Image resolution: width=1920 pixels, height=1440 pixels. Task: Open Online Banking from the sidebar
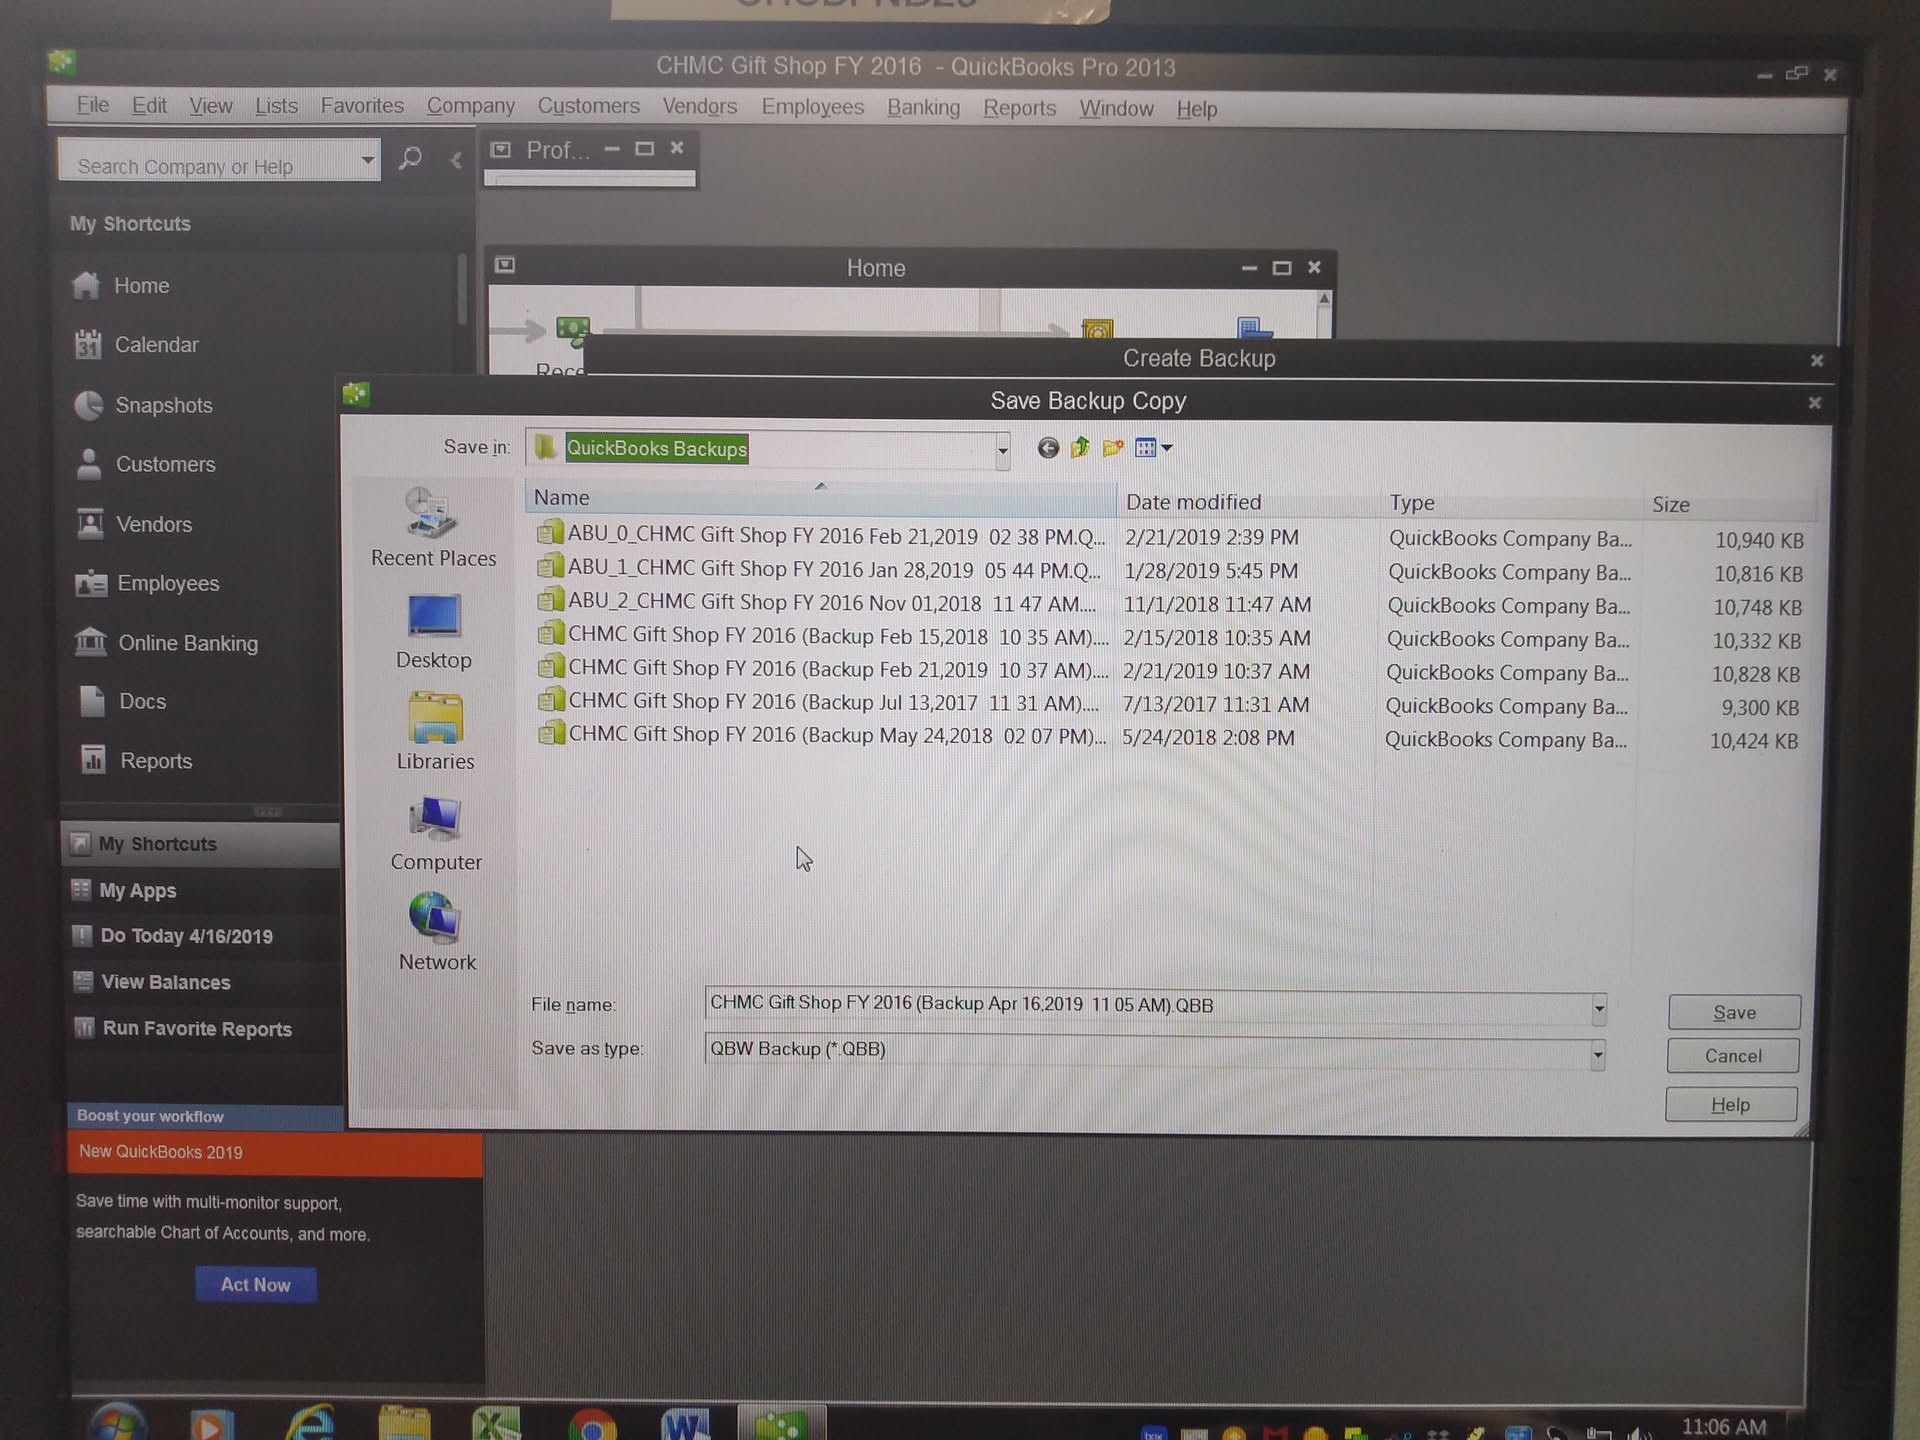tap(187, 643)
